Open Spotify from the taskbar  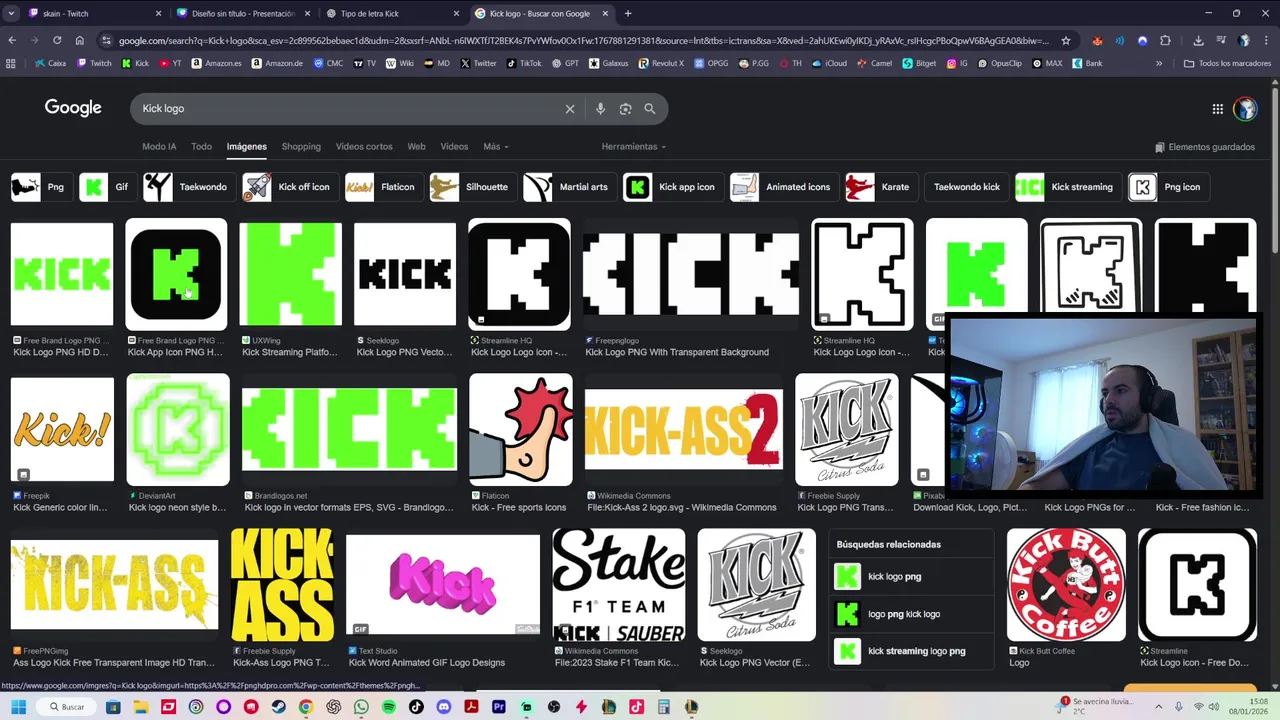click(389, 707)
